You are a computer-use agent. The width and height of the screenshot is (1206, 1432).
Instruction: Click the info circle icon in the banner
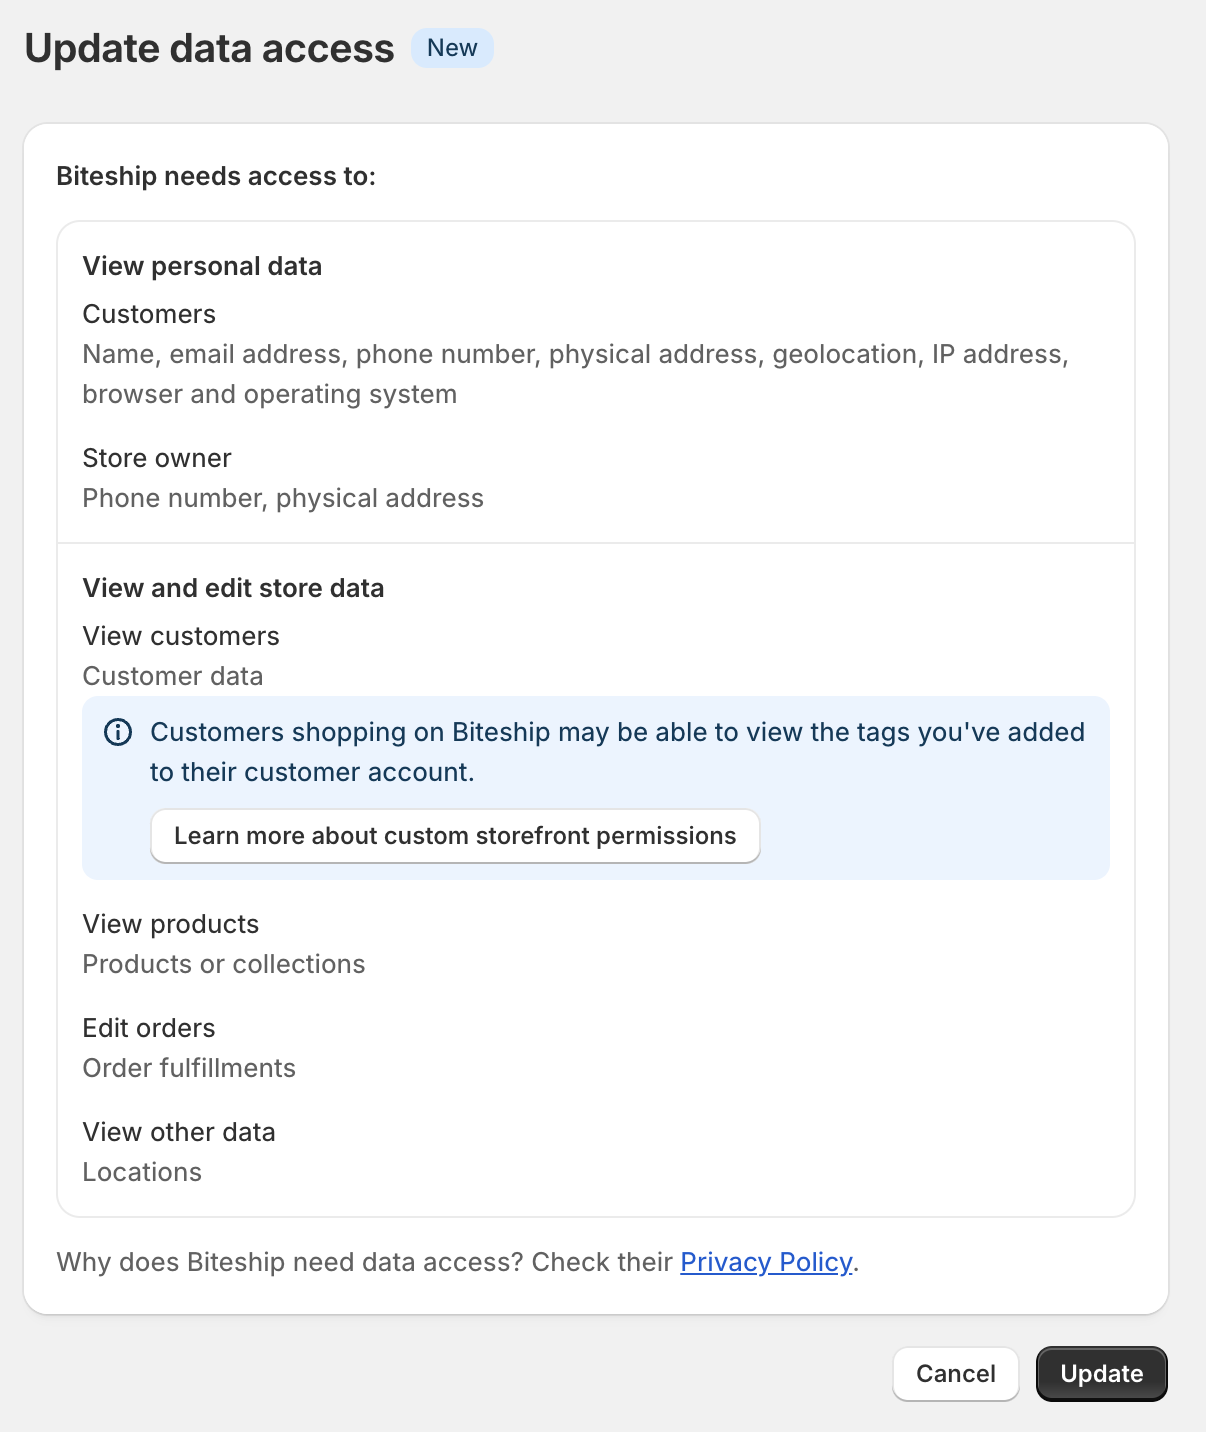(118, 732)
